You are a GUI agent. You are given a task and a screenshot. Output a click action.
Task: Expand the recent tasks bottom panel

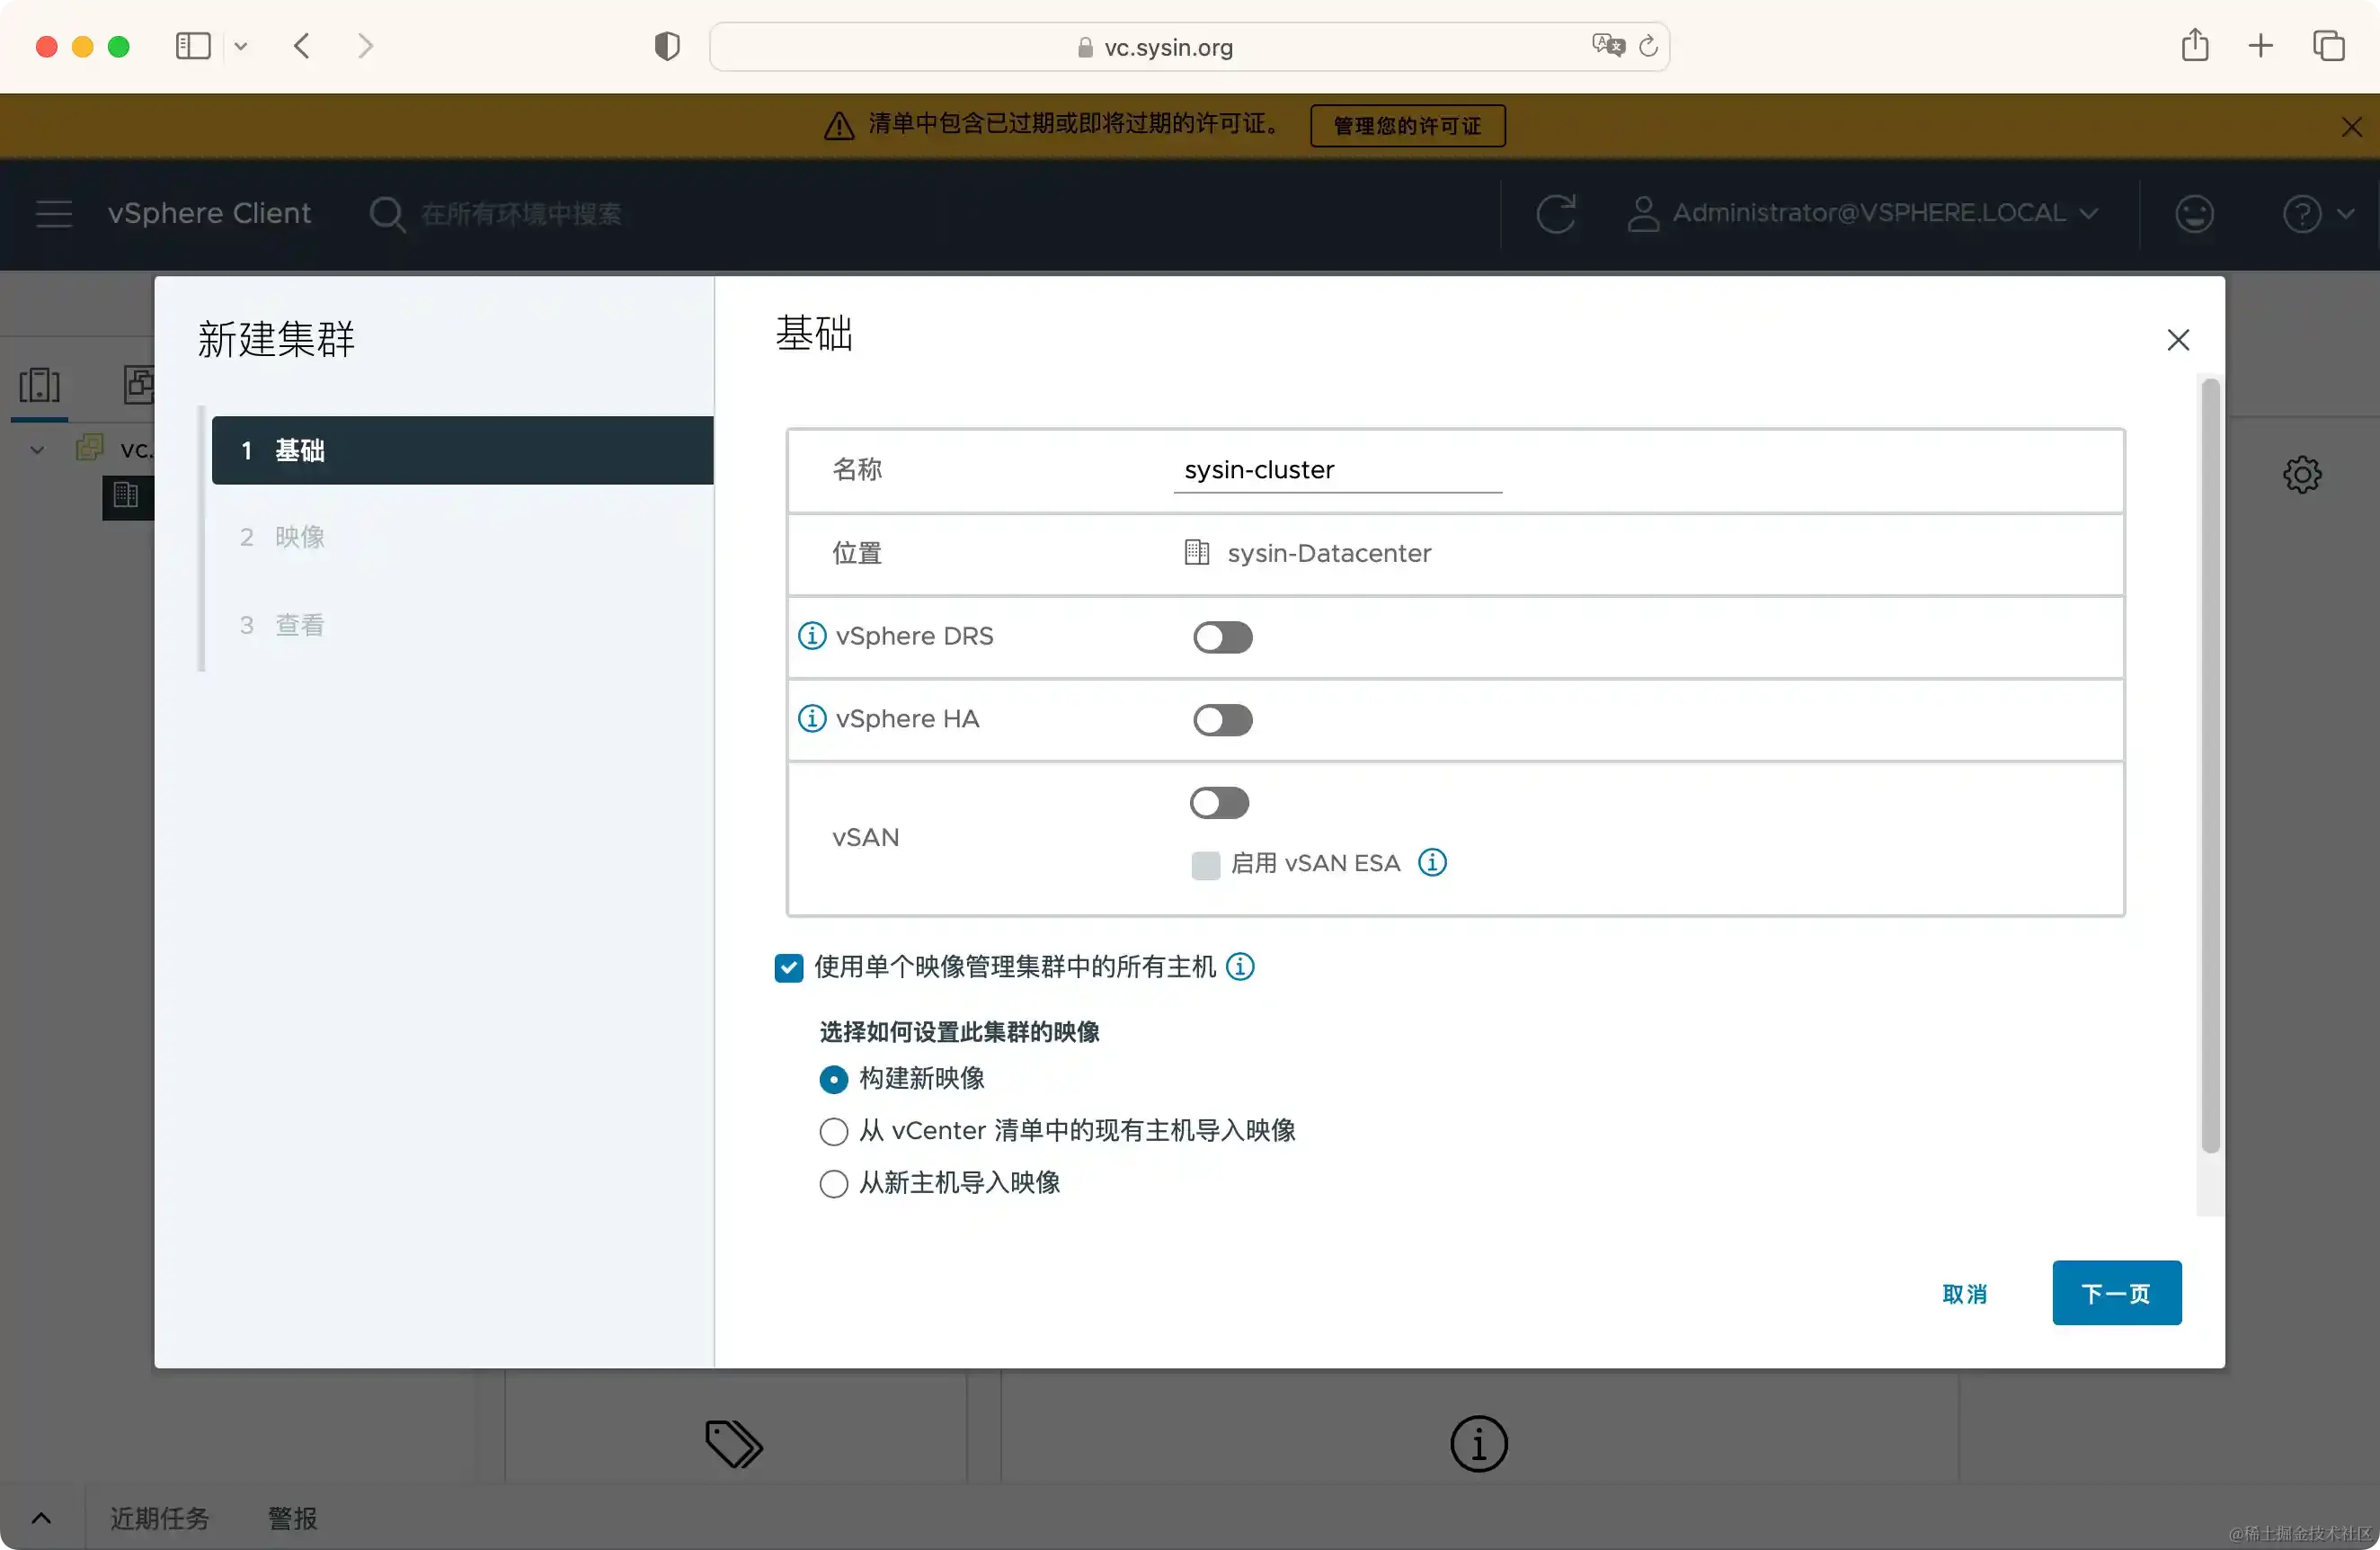click(x=41, y=1518)
